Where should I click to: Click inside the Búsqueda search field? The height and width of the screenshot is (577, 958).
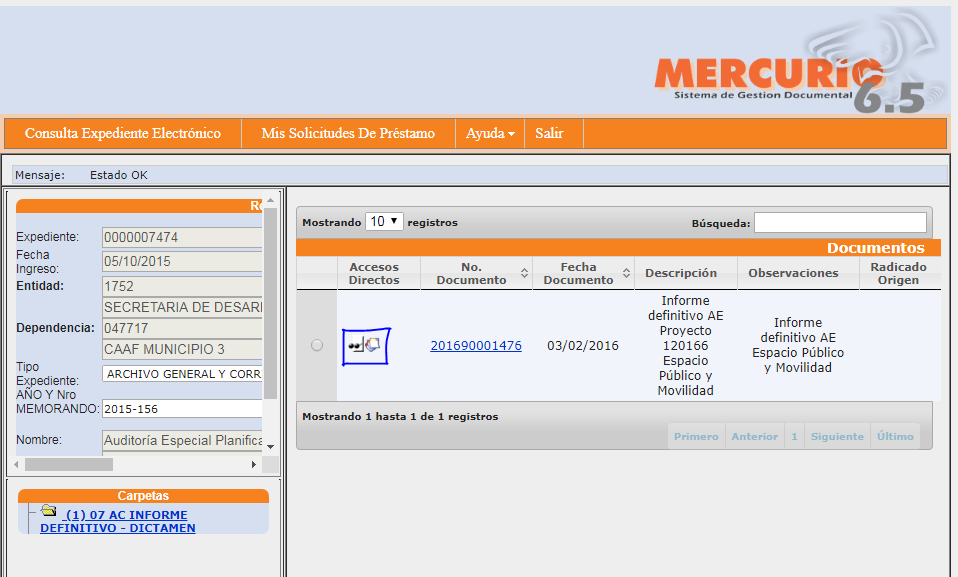840,221
